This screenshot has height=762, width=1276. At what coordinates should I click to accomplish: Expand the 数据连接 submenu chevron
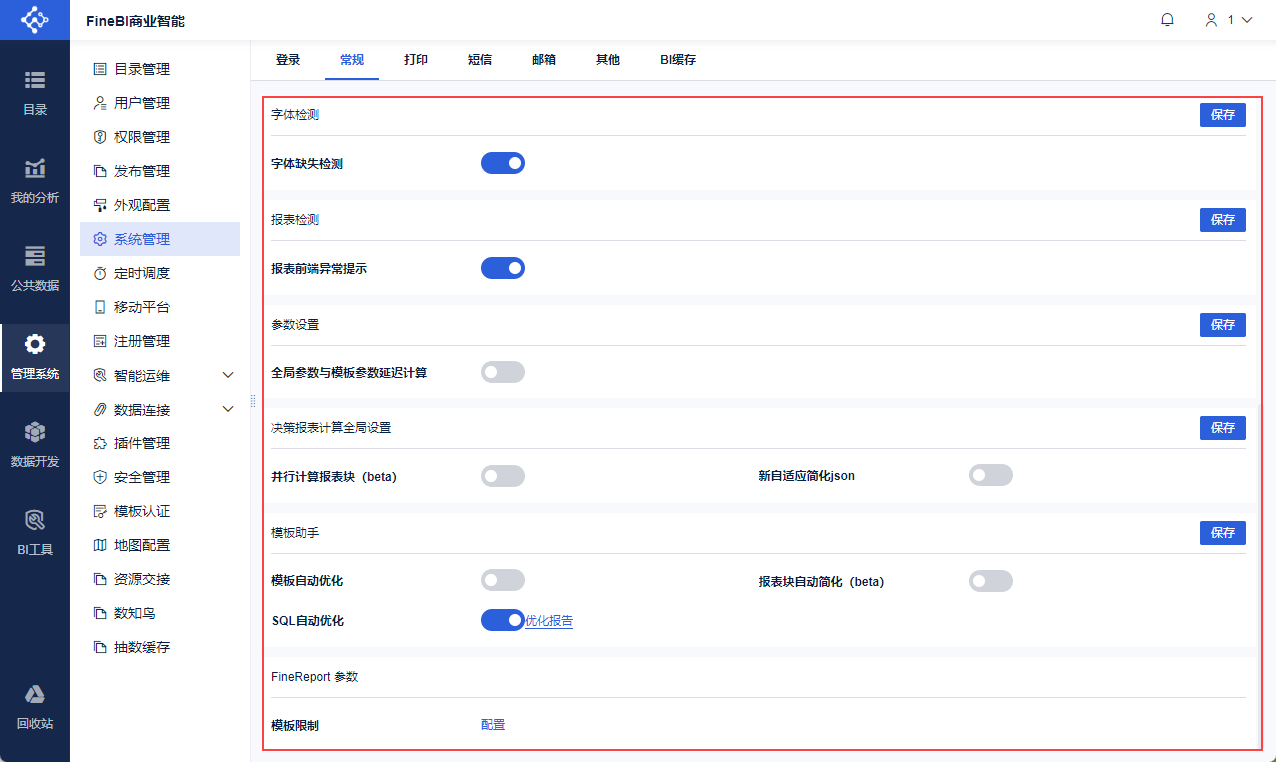click(228, 409)
